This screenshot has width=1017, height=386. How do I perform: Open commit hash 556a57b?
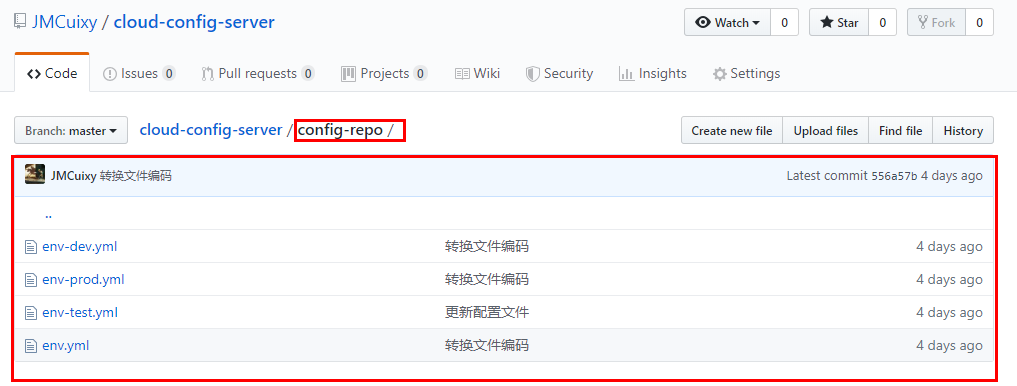tap(894, 176)
